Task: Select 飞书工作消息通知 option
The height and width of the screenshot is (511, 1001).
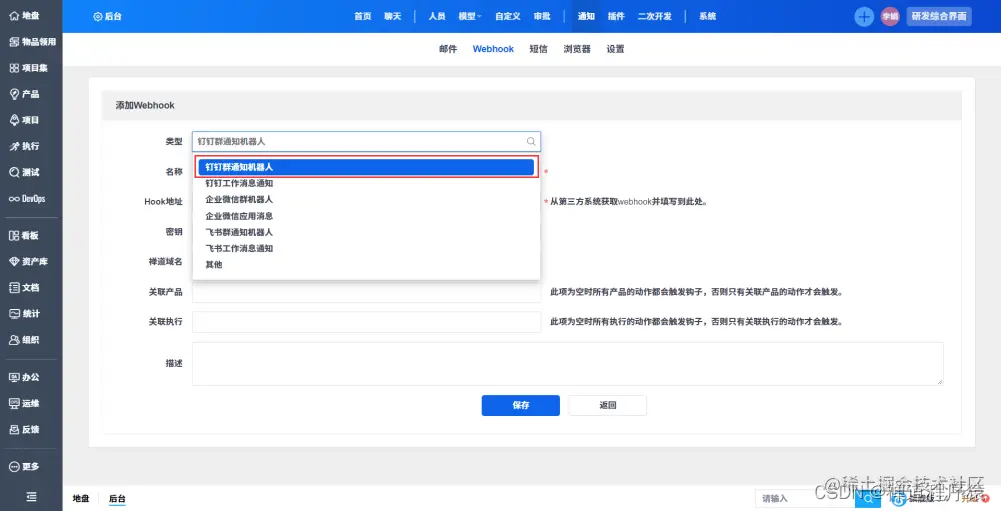Action: 366,248
